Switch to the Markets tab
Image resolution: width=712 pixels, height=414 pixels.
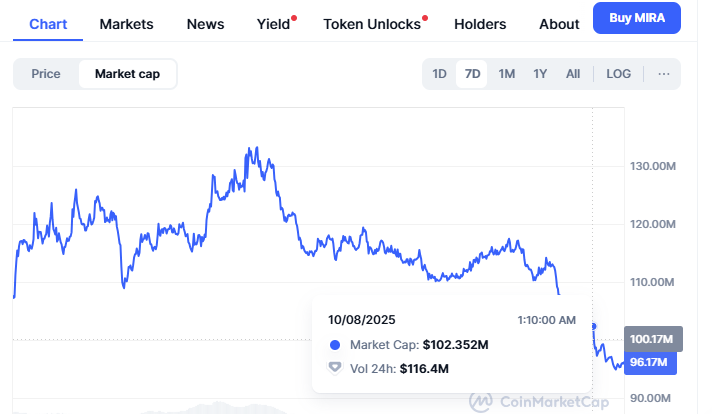(x=127, y=24)
